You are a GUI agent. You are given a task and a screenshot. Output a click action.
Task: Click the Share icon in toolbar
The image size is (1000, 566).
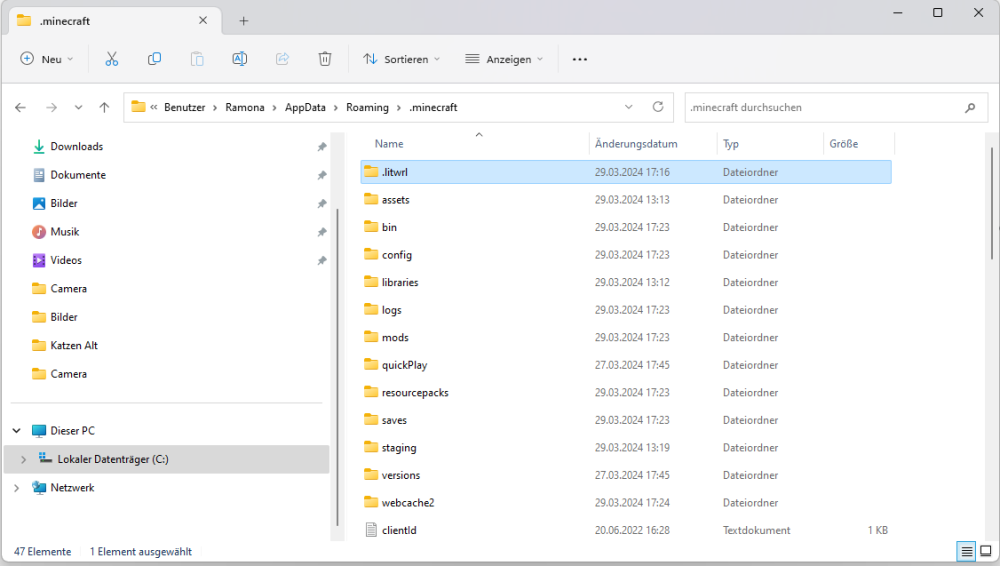click(x=283, y=59)
